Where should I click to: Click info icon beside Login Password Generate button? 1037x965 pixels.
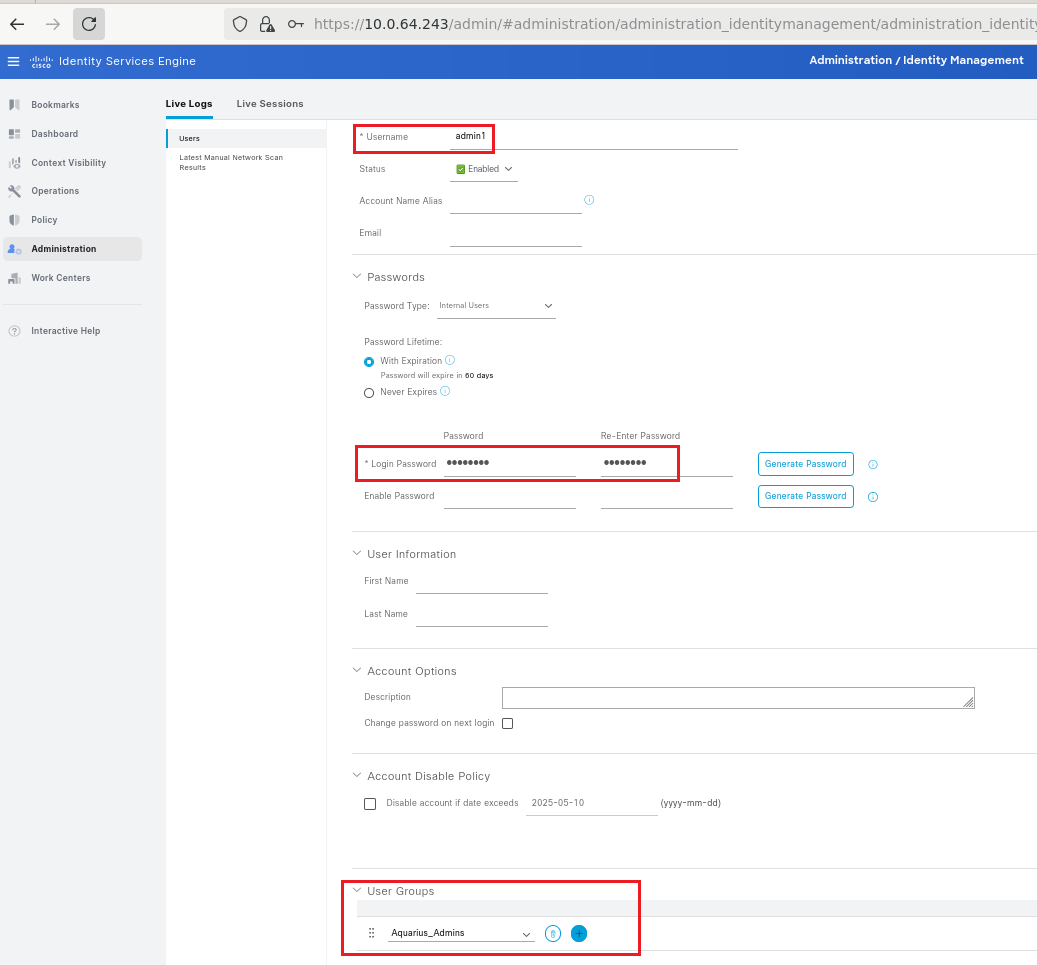pos(873,464)
